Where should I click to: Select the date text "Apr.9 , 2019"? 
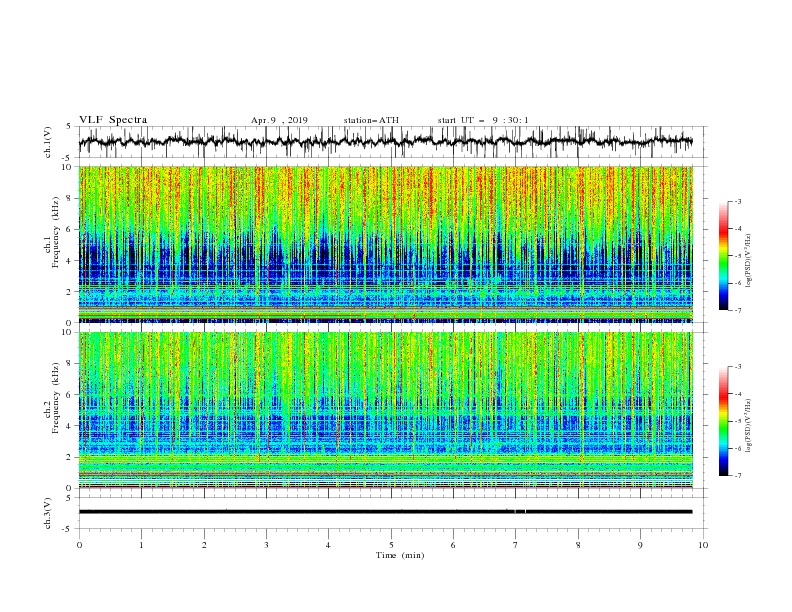tap(279, 120)
